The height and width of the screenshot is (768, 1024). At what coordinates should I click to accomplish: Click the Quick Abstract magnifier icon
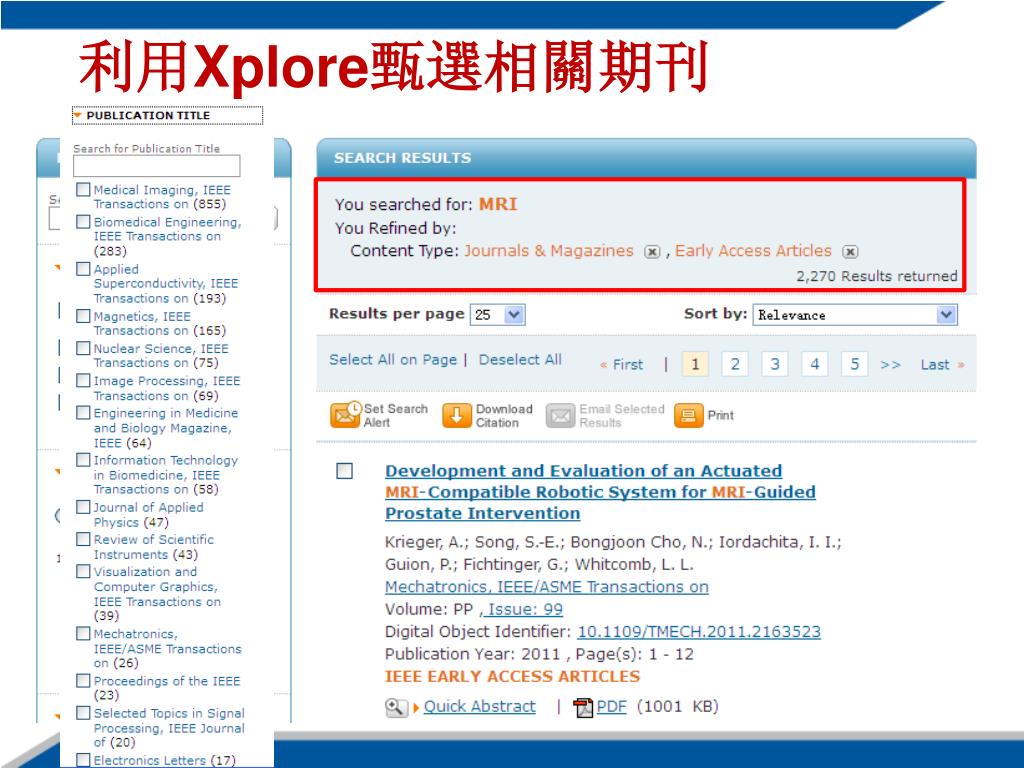click(x=396, y=707)
